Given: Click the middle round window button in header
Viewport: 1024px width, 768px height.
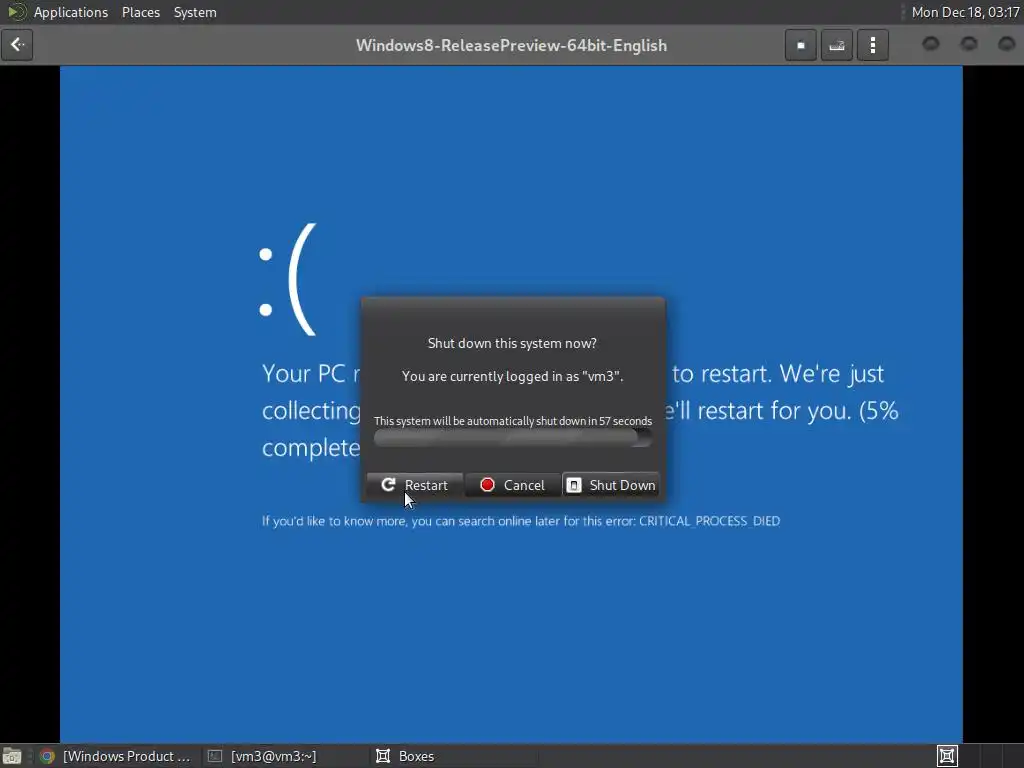Looking at the screenshot, I should [x=968, y=44].
